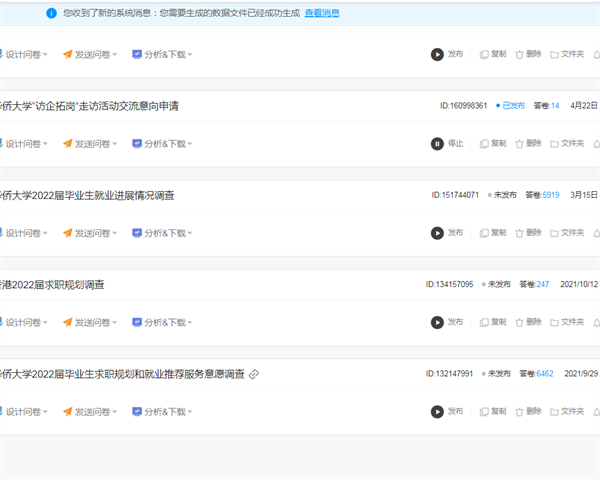Click orange paper-plane icon for survey 160998361
Image resolution: width=600 pixels, height=480 pixels.
pyautogui.click(x=68, y=144)
